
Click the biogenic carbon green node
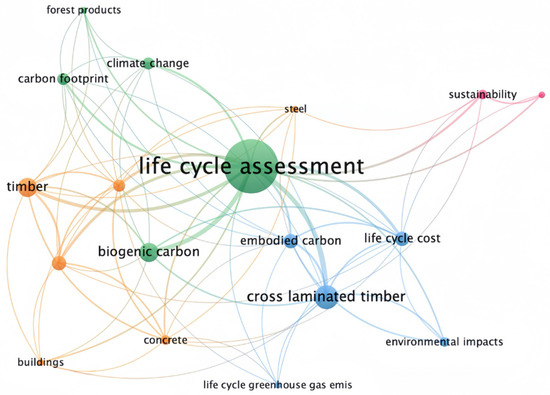coord(149,252)
